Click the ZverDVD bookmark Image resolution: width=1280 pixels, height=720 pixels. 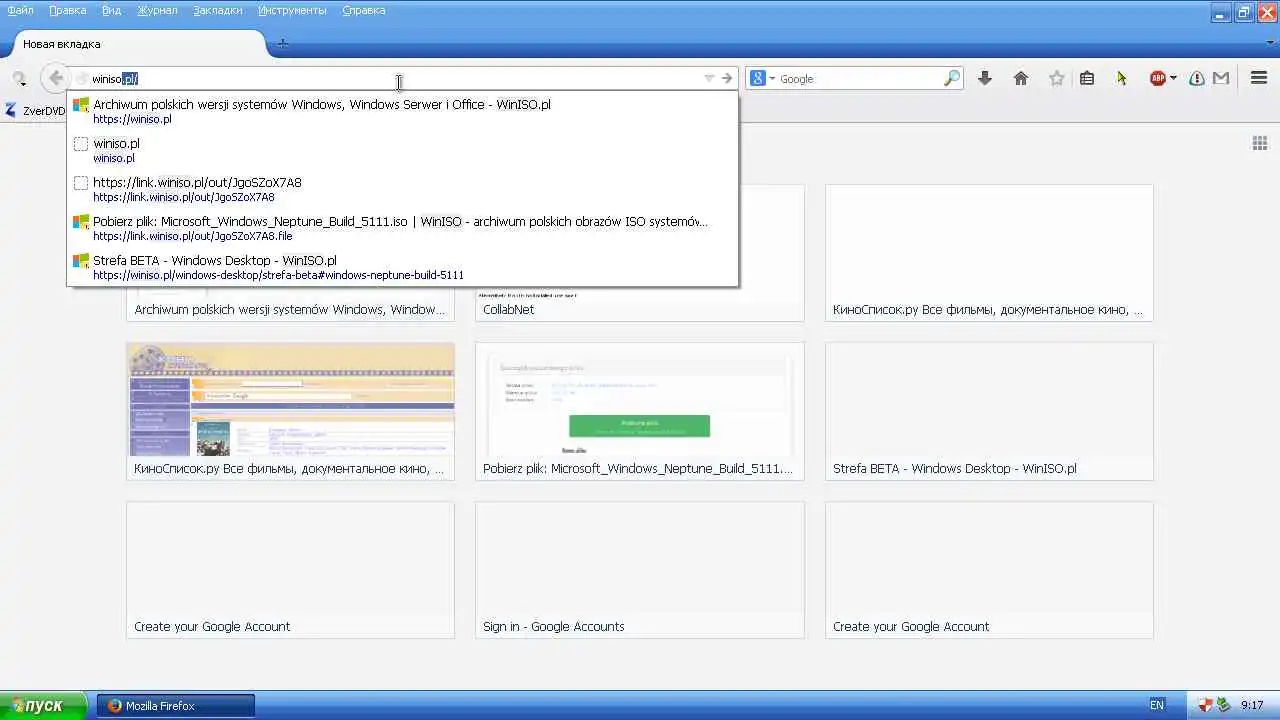coord(35,111)
